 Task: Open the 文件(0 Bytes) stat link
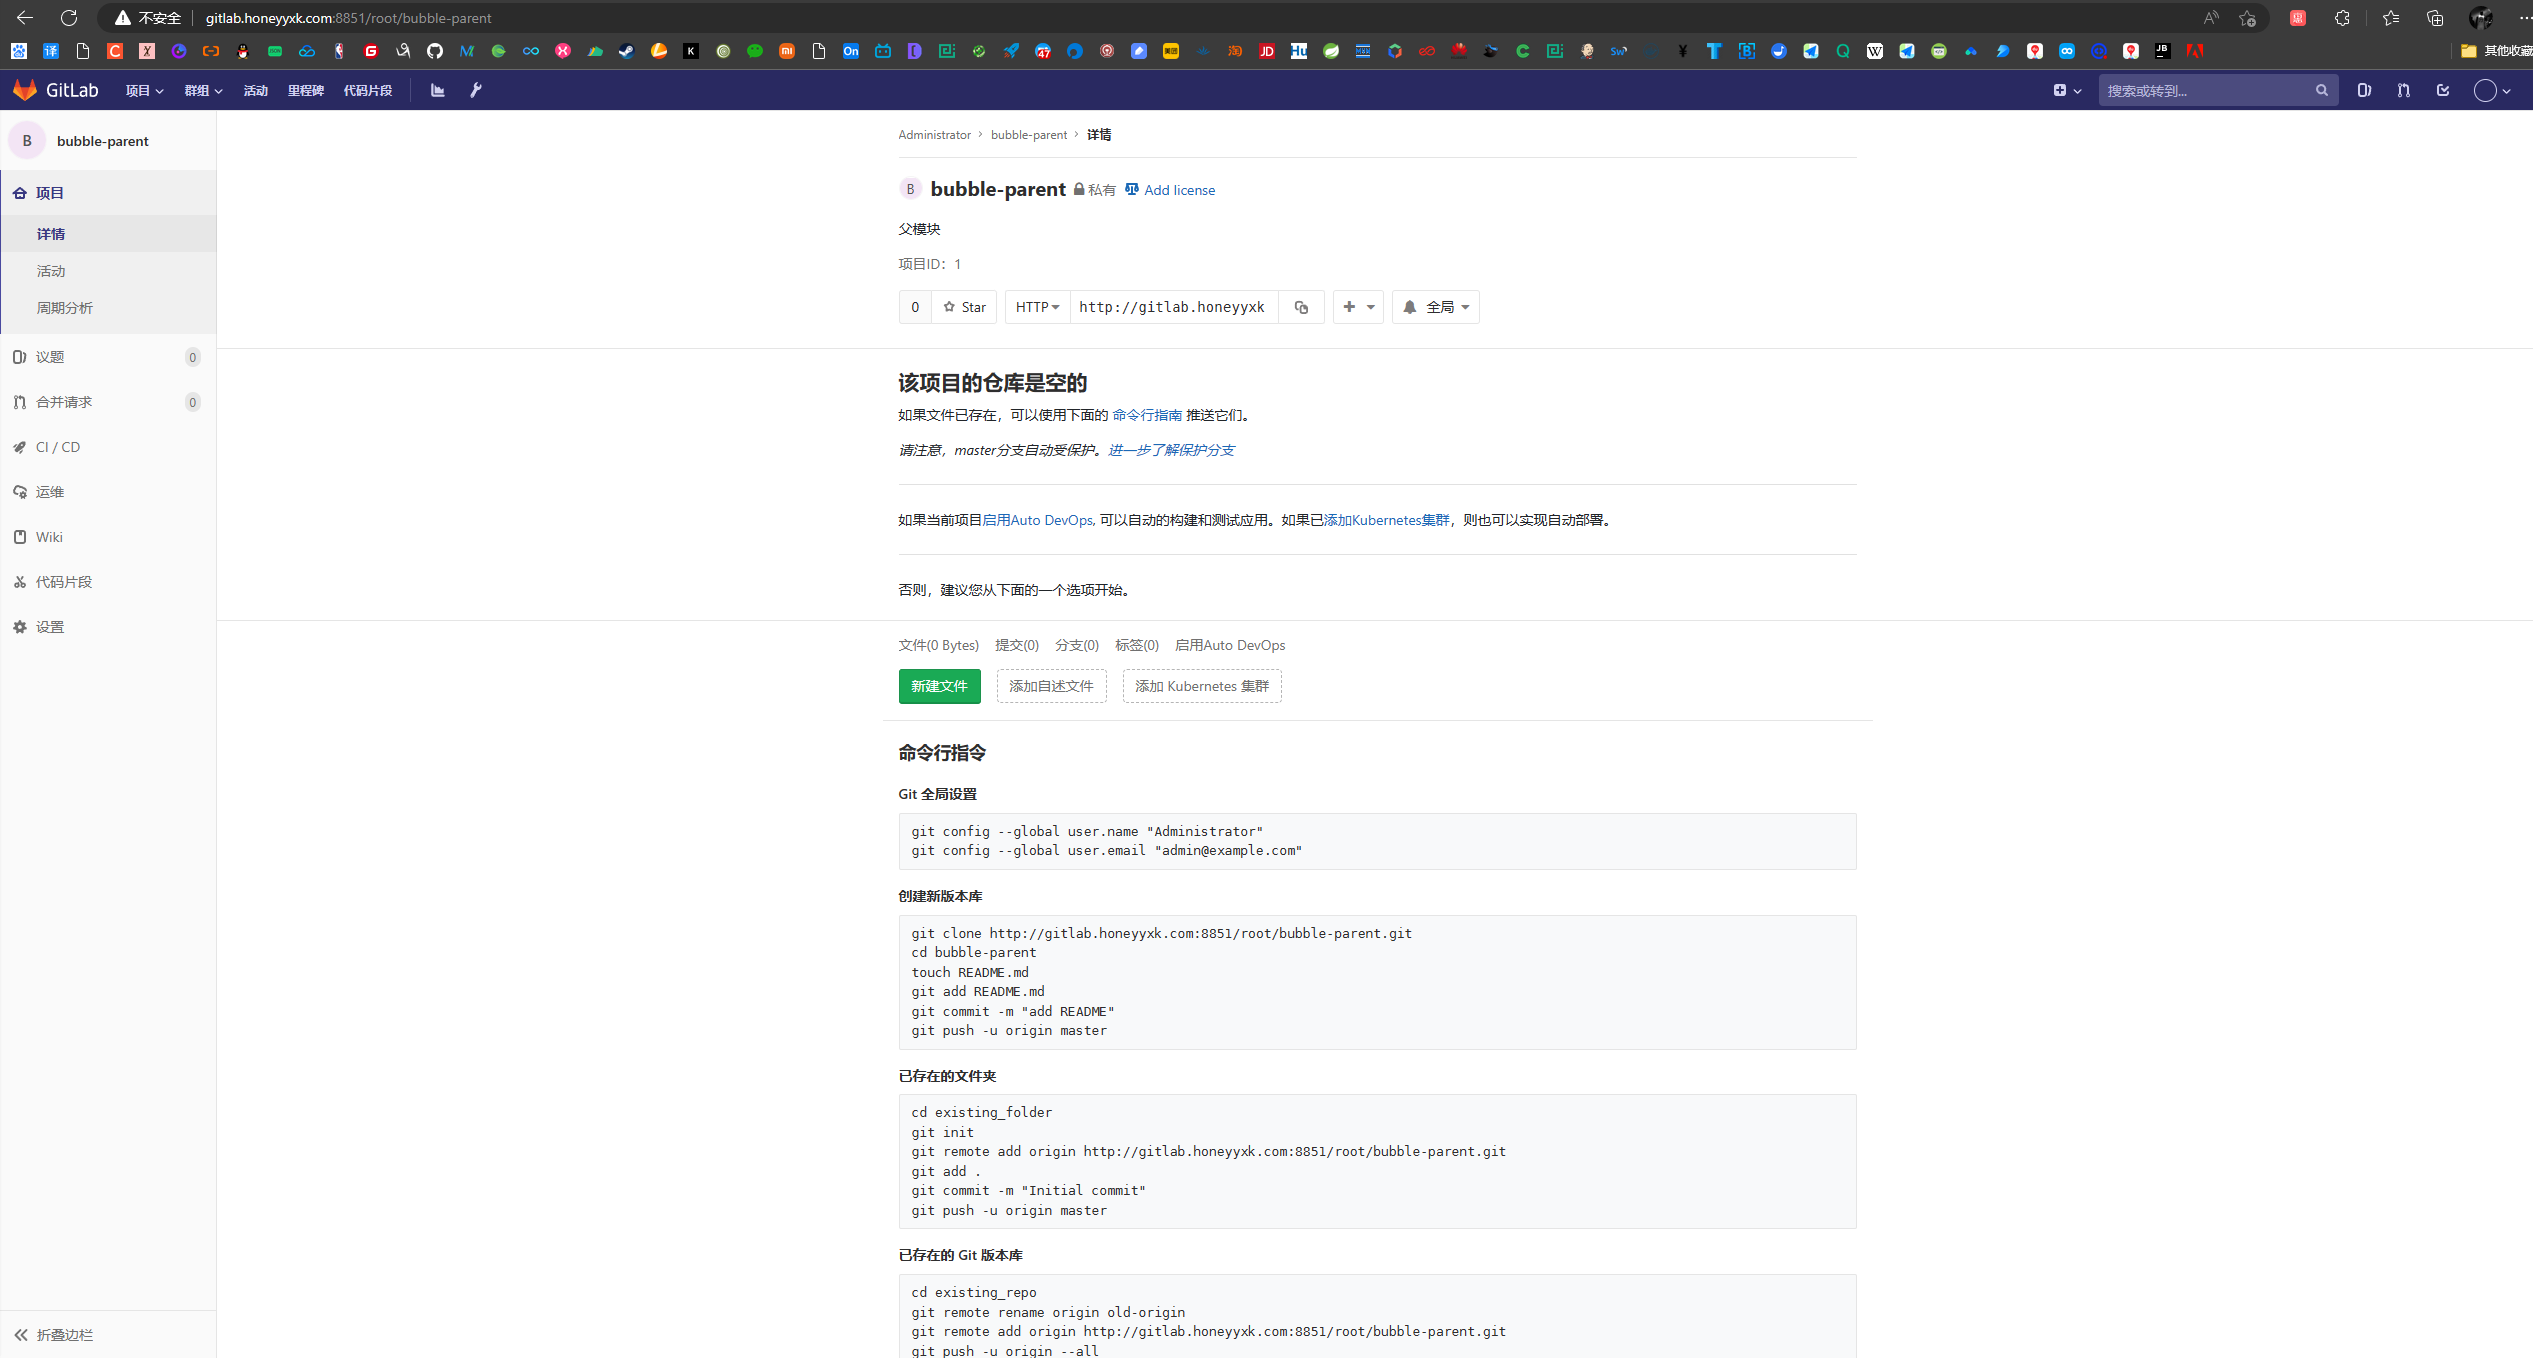tap(938, 645)
